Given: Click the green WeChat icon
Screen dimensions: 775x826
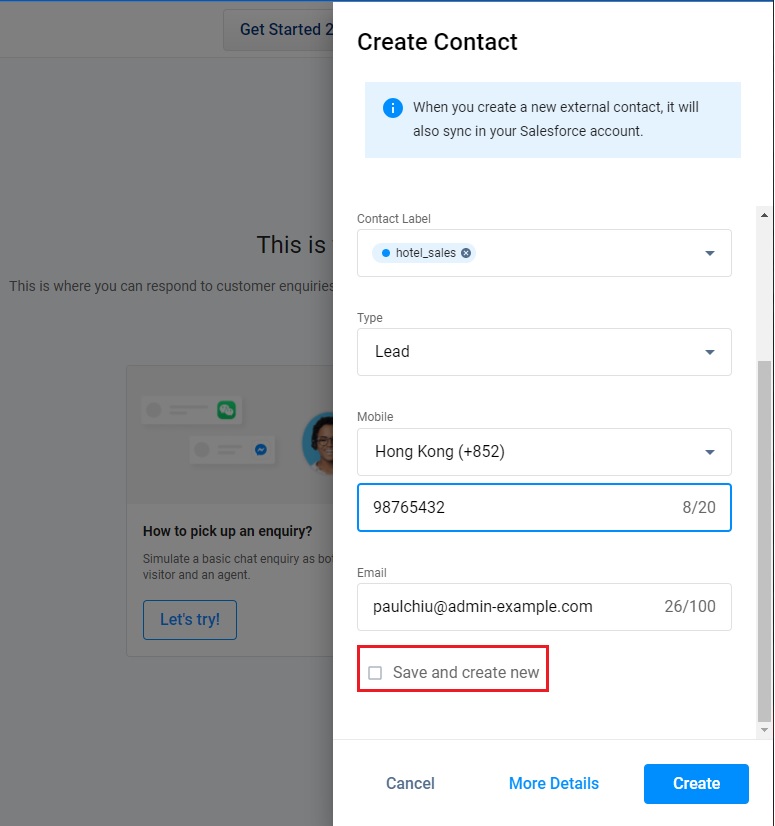Looking at the screenshot, I should pos(227,410).
